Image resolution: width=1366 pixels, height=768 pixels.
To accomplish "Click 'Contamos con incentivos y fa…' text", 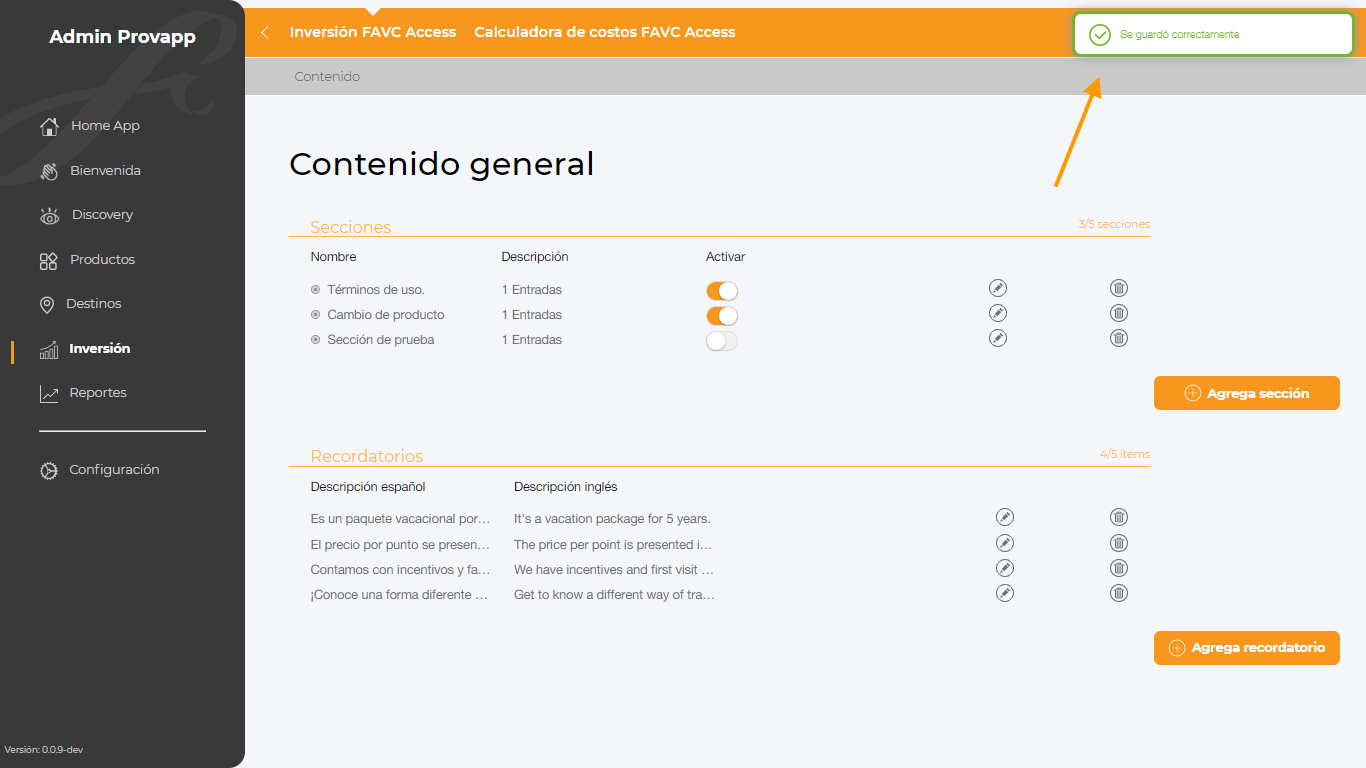I will (x=401, y=570).
